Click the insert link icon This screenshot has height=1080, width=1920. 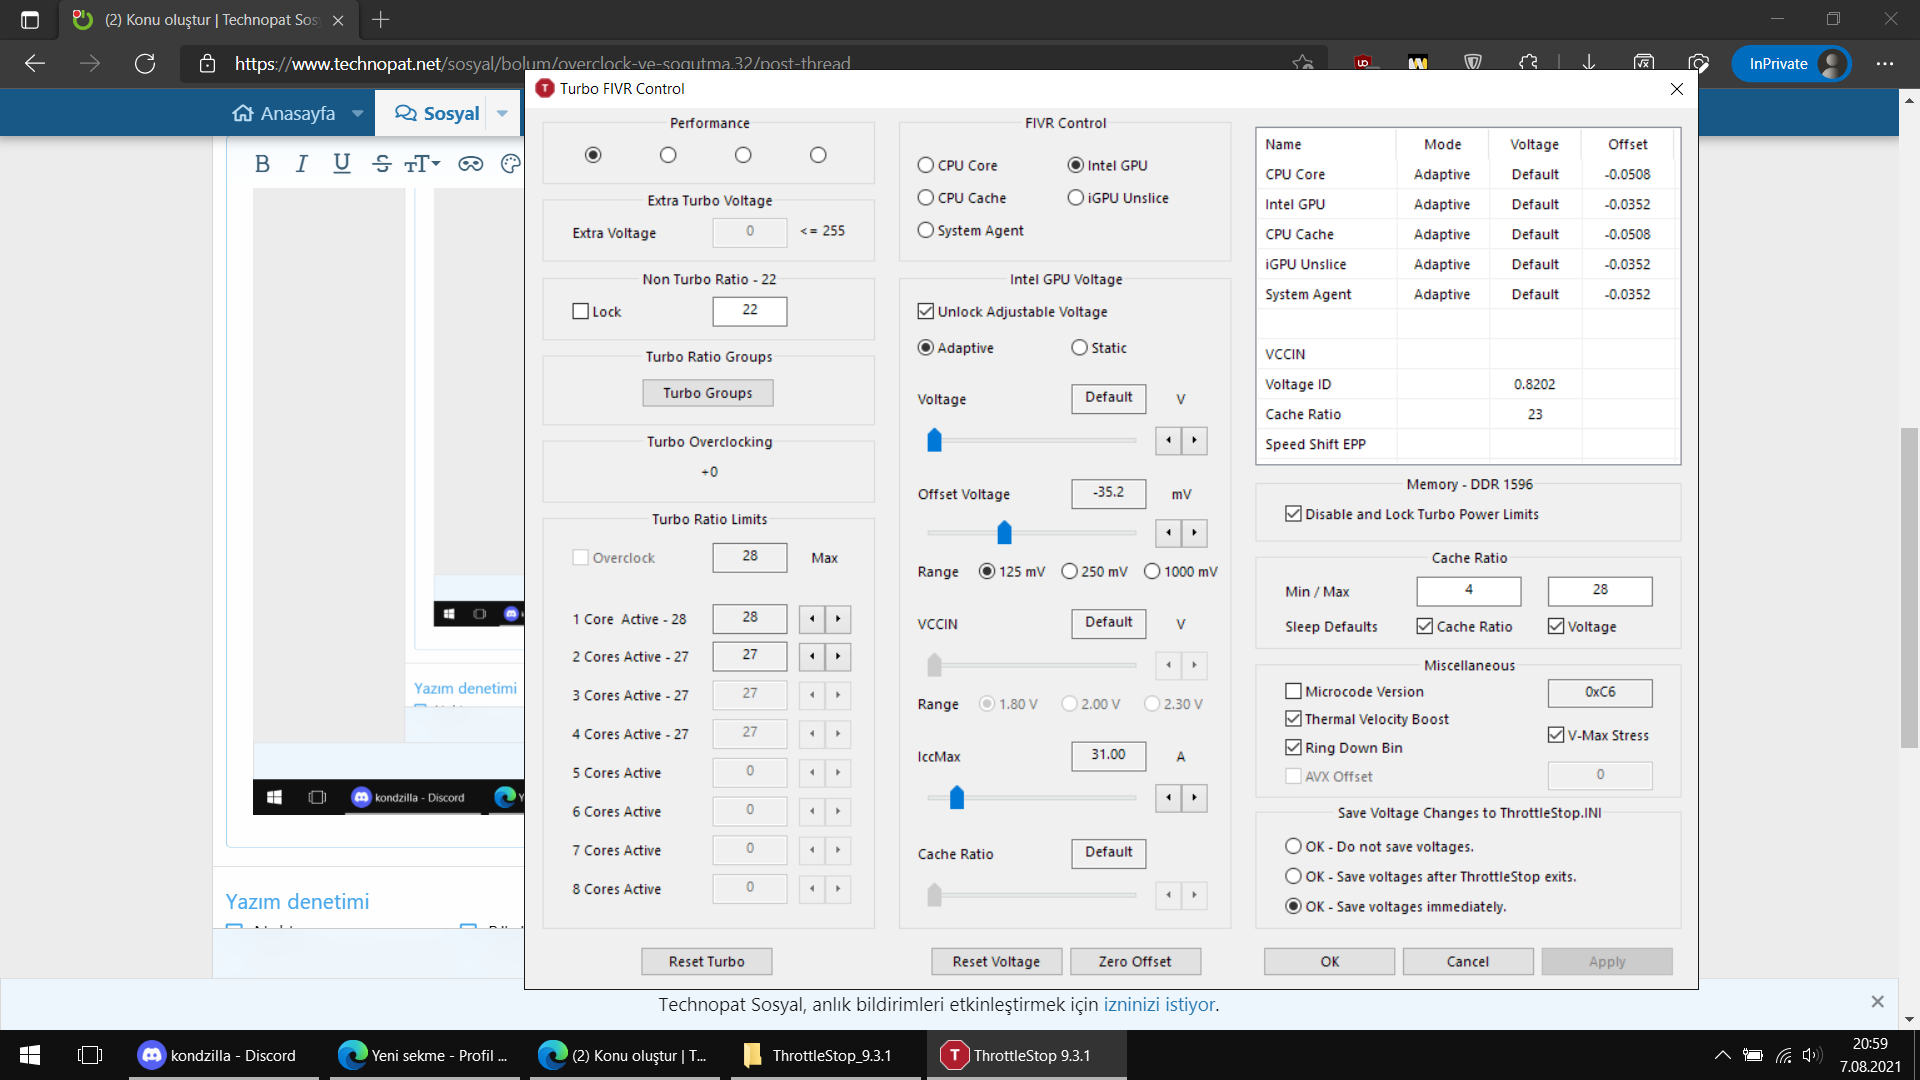point(470,164)
